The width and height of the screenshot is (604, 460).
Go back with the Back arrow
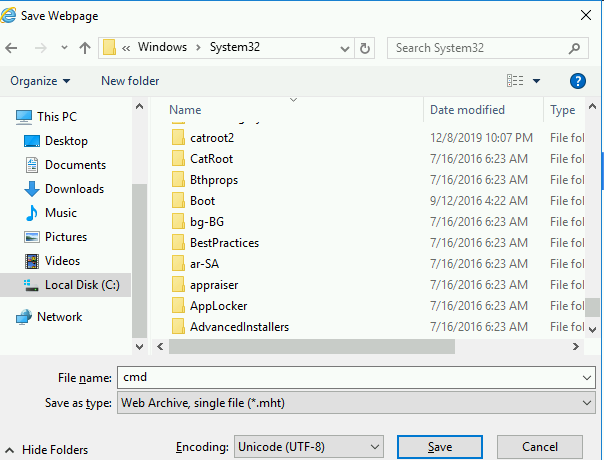point(11,48)
